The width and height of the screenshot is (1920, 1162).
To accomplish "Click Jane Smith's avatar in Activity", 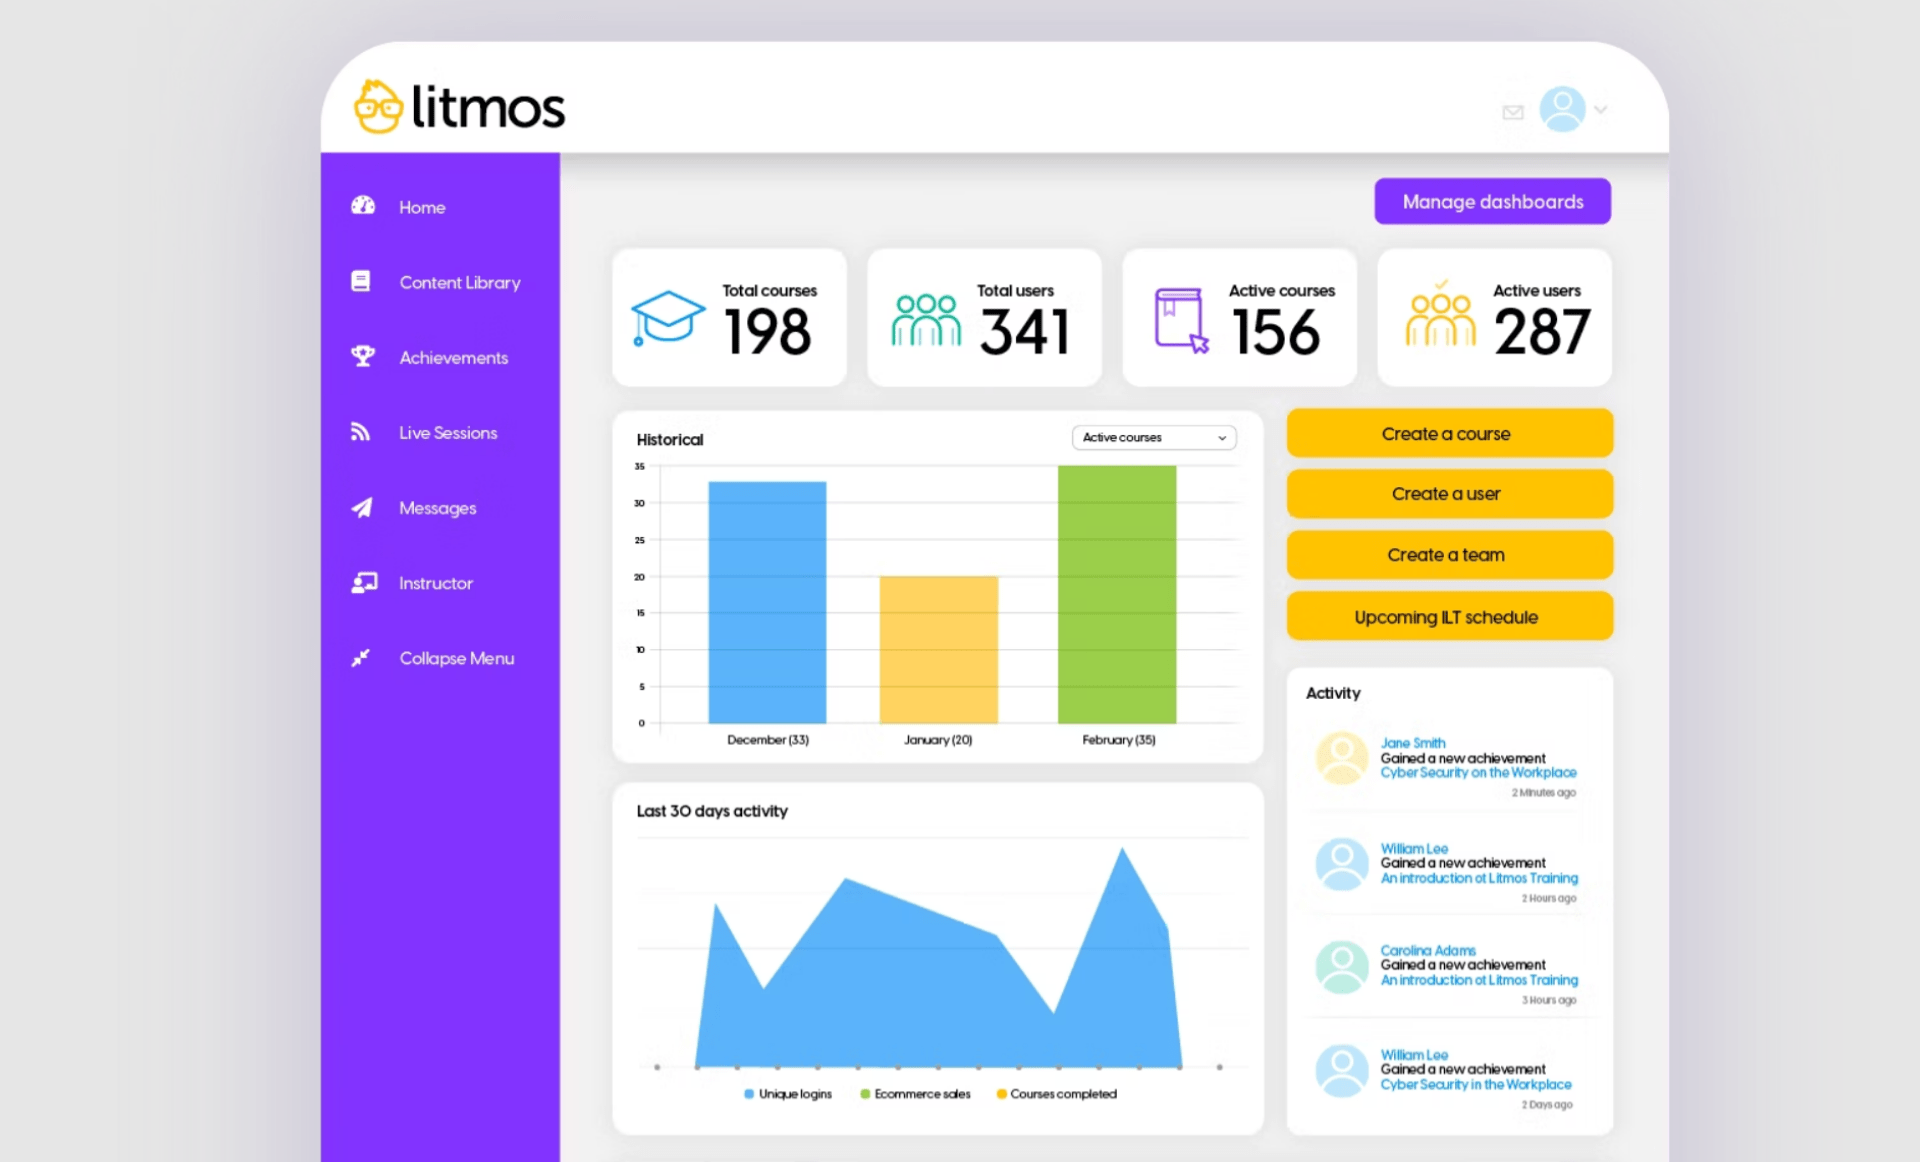I will click(1341, 758).
